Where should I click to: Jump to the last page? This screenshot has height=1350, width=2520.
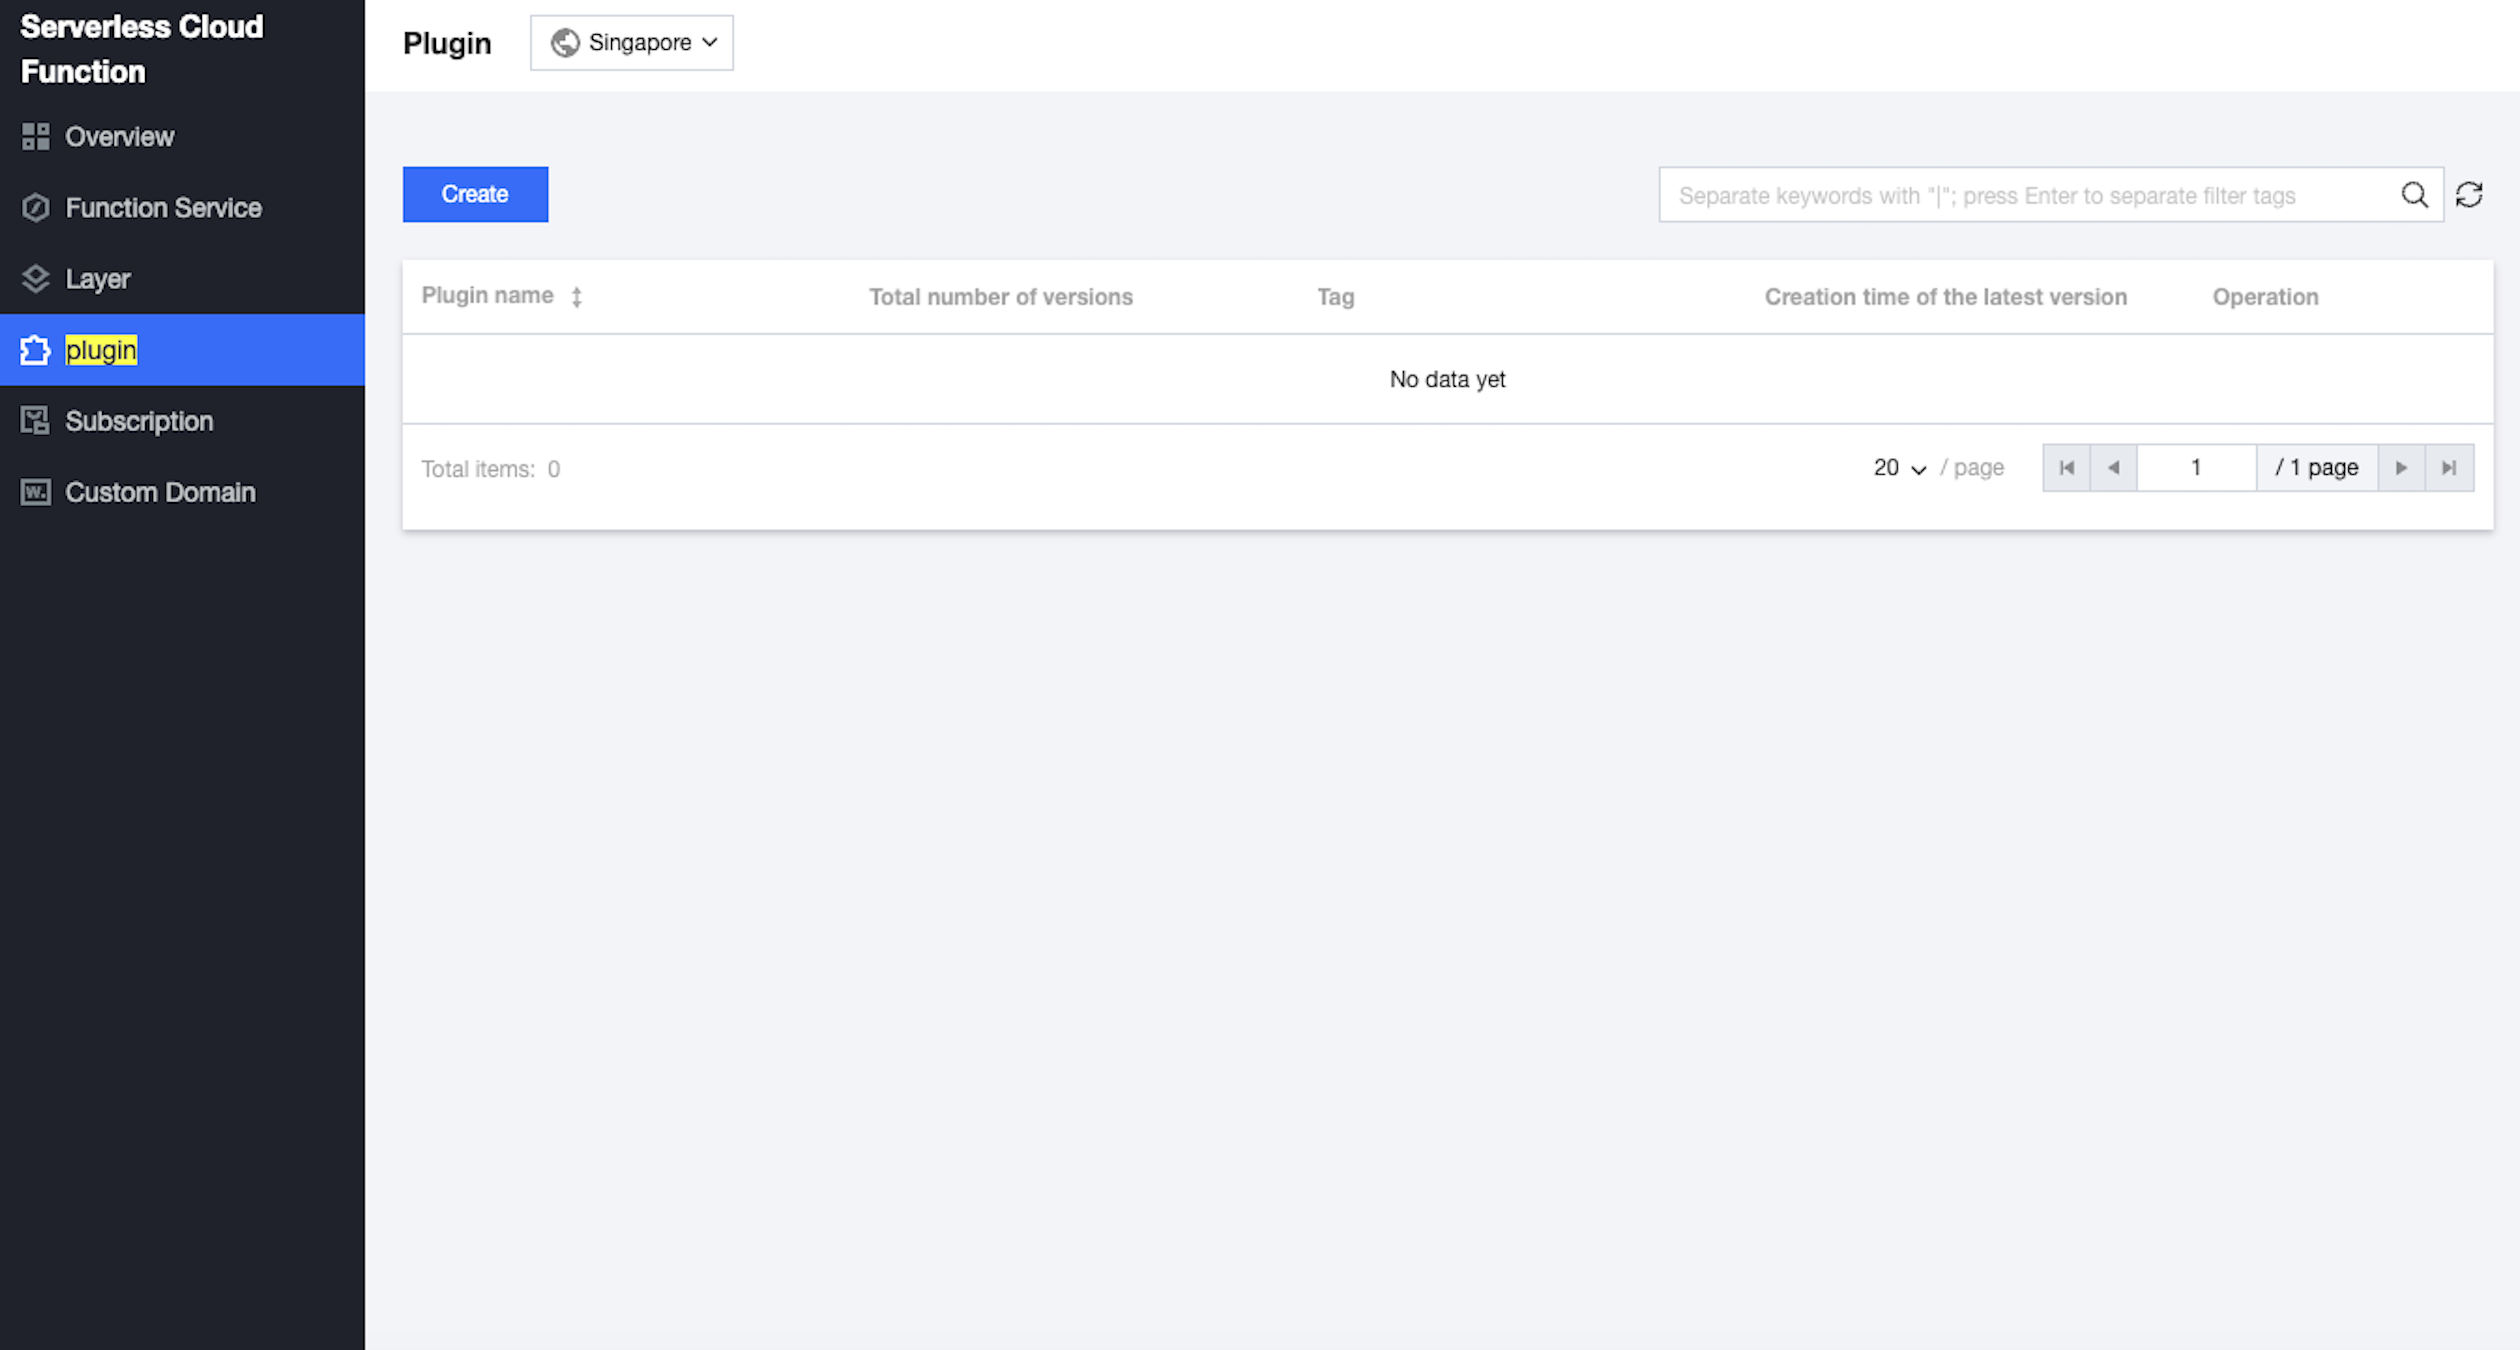point(2449,468)
